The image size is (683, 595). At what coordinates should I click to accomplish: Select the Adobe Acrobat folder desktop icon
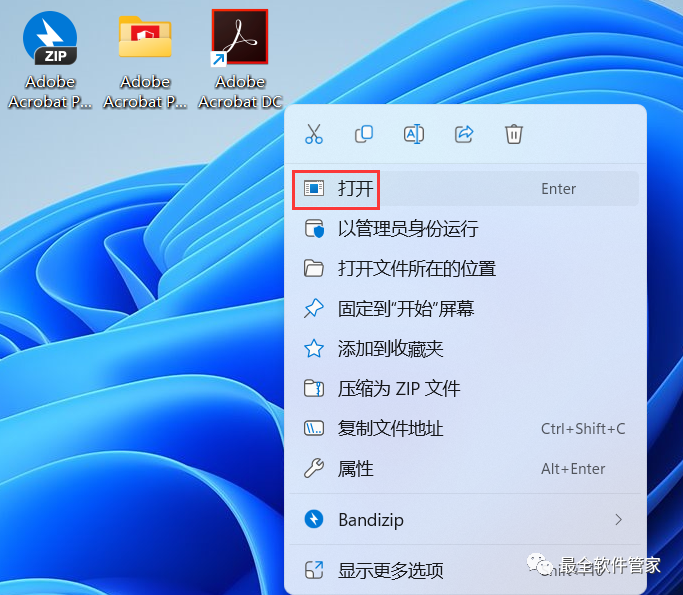click(145, 37)
